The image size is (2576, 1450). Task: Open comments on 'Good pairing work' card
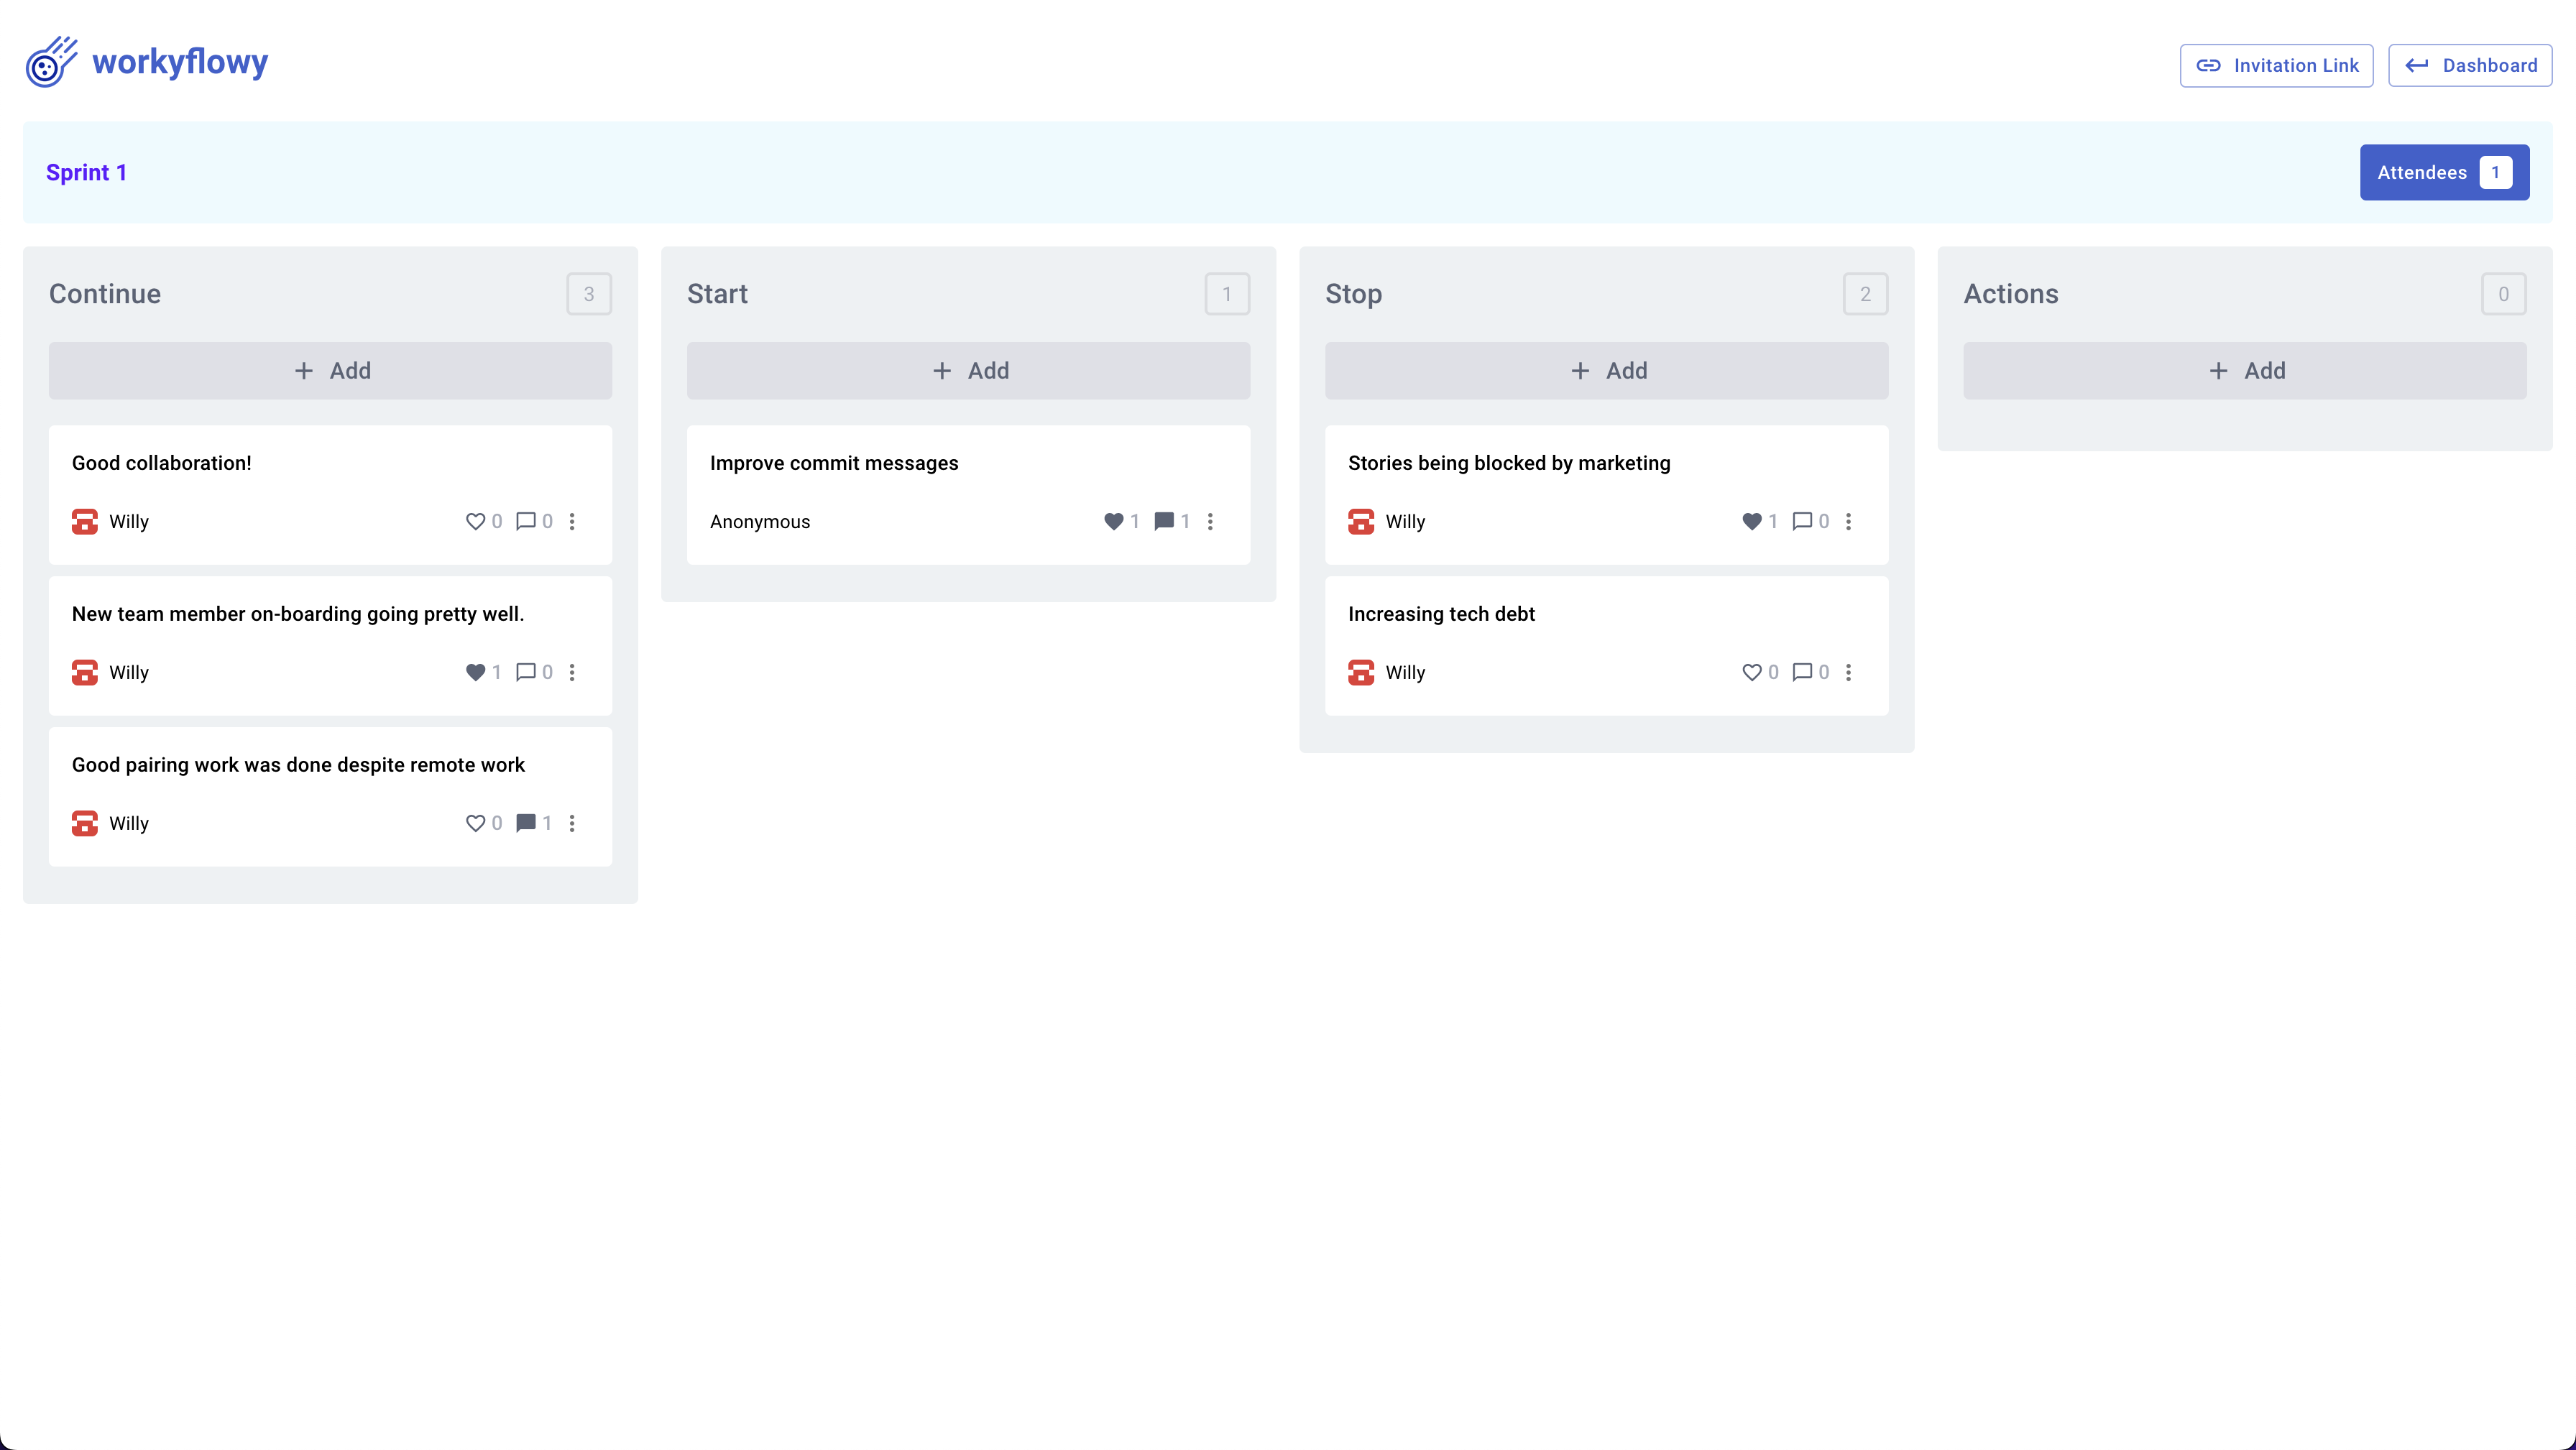tap(526, 823)
